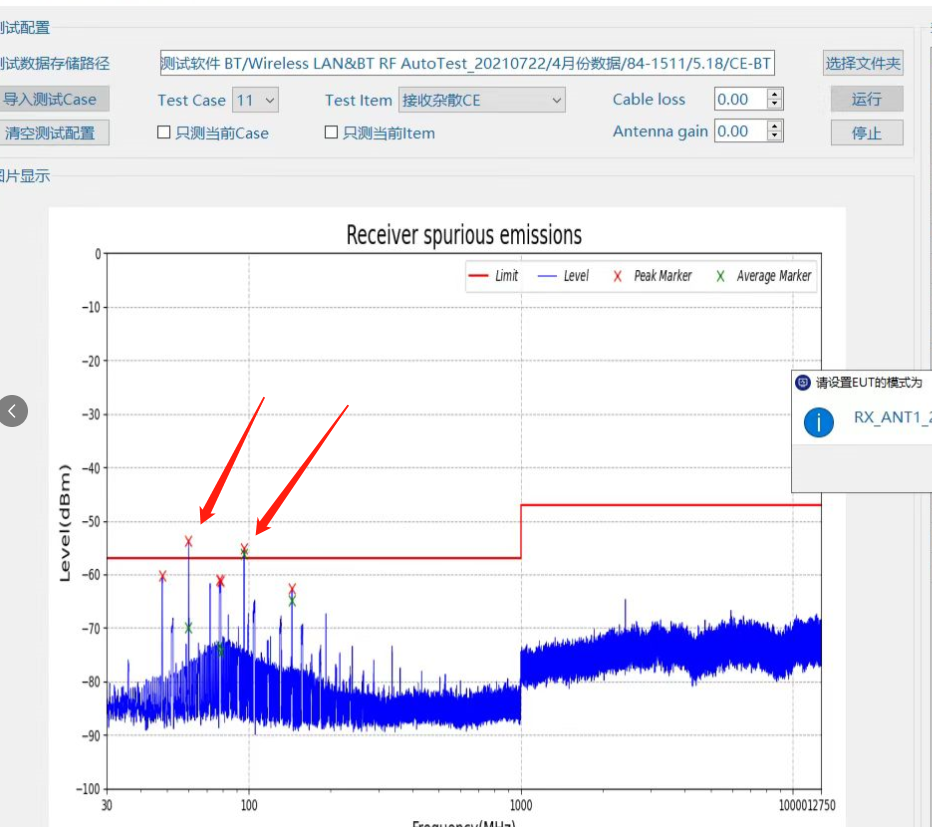This screenshot has width=932, height=827.
Task: Open the Test Case dropdown
Action: click(255, 100)
